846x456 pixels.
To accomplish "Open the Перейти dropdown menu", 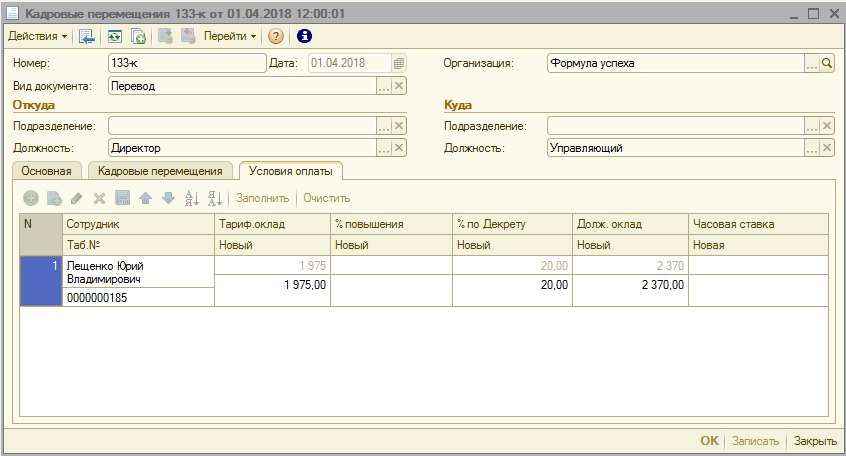I will [230, 36].
